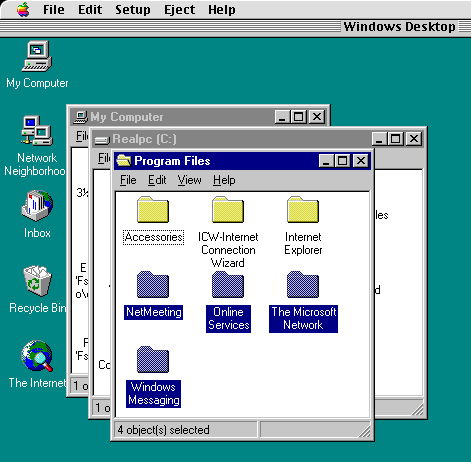The image size is (471, 462).
Task: Select the NetMeeting folder icon
Action: pyautogui.click(x=153, y=284)
